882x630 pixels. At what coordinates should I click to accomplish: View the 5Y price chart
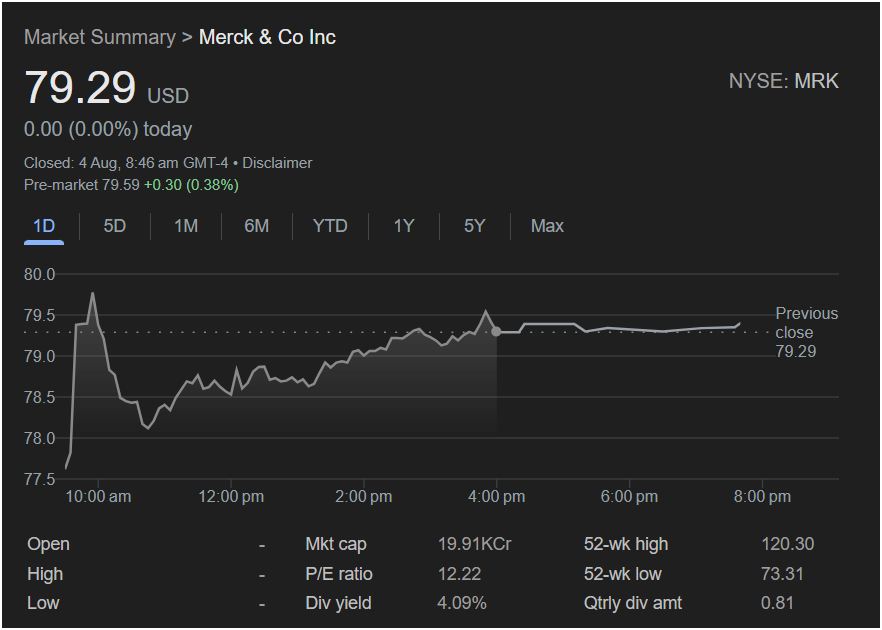click(x=474, y=226)
